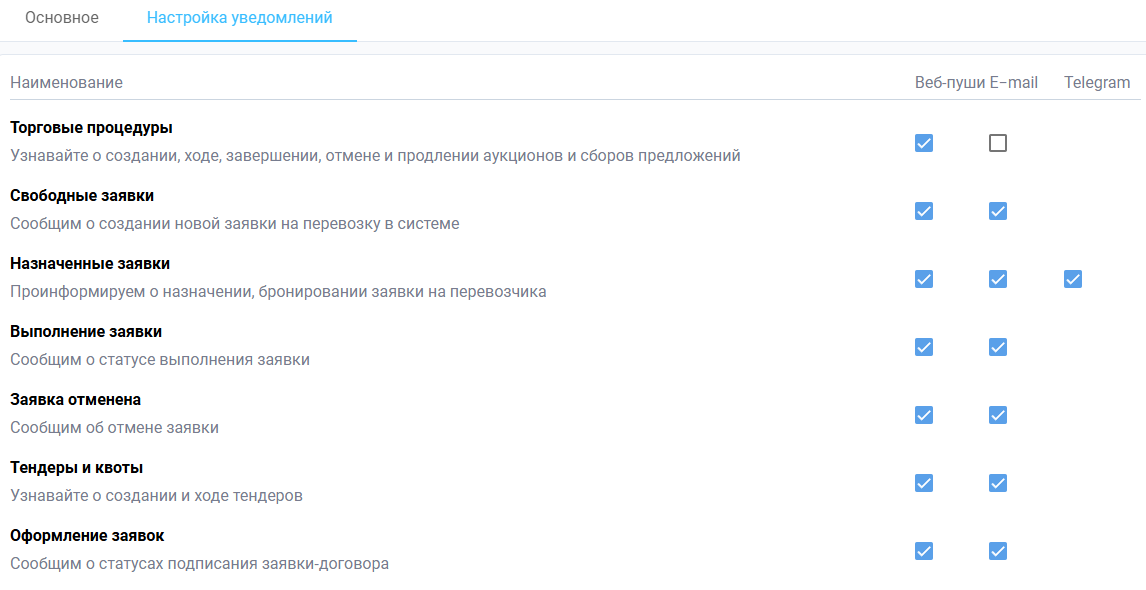Disable Веб-пуши for Торговые процедуры

(x=923, y=143)
